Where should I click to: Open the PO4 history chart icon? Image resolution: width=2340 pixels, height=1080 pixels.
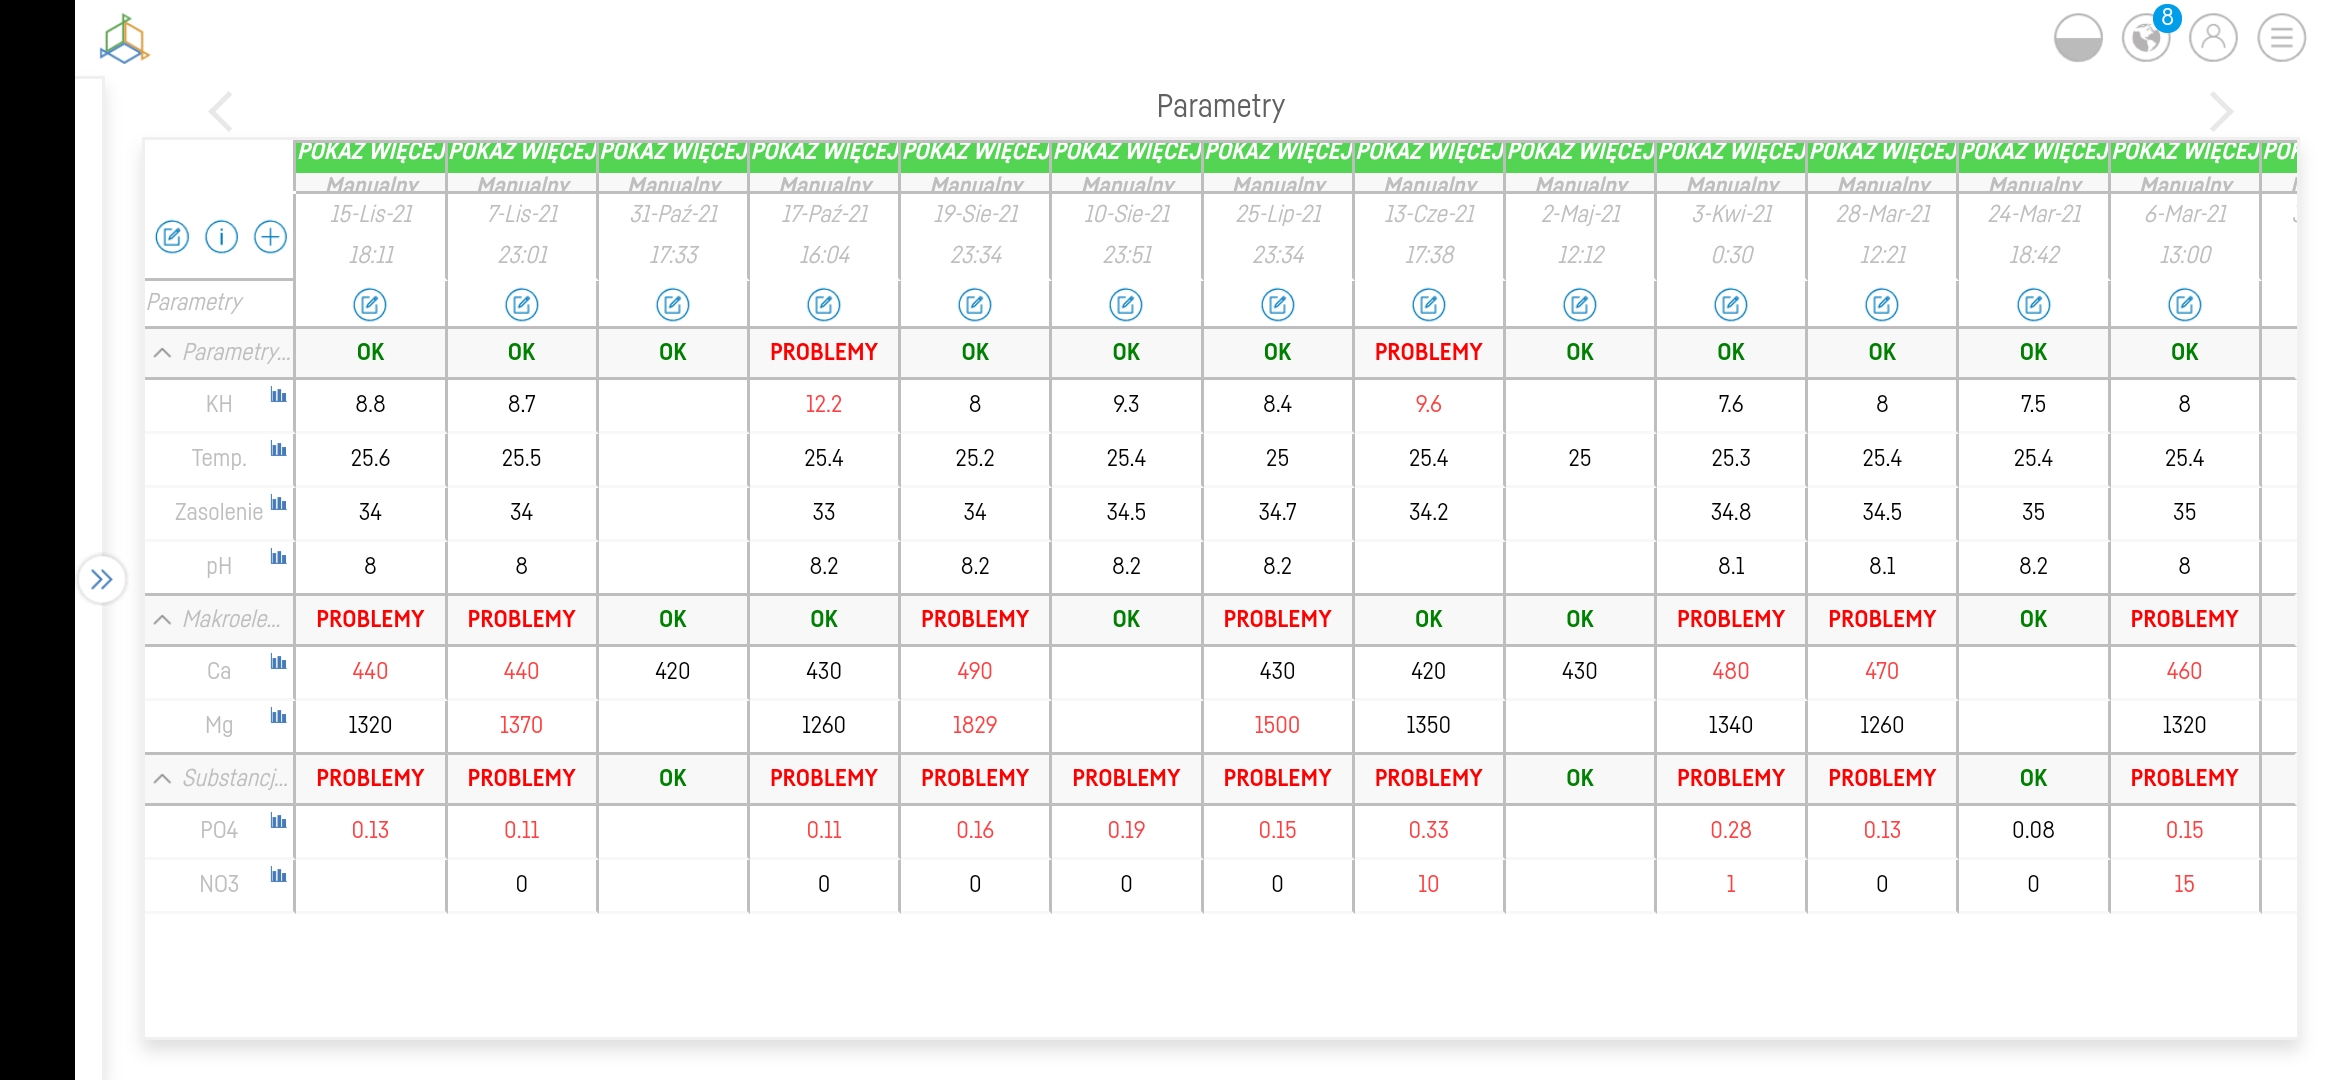pyautogui.click(x=278, y=822)
